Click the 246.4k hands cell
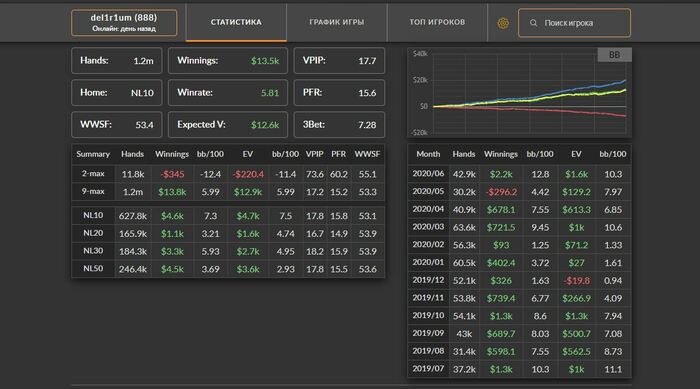 [x=133, y=269]
